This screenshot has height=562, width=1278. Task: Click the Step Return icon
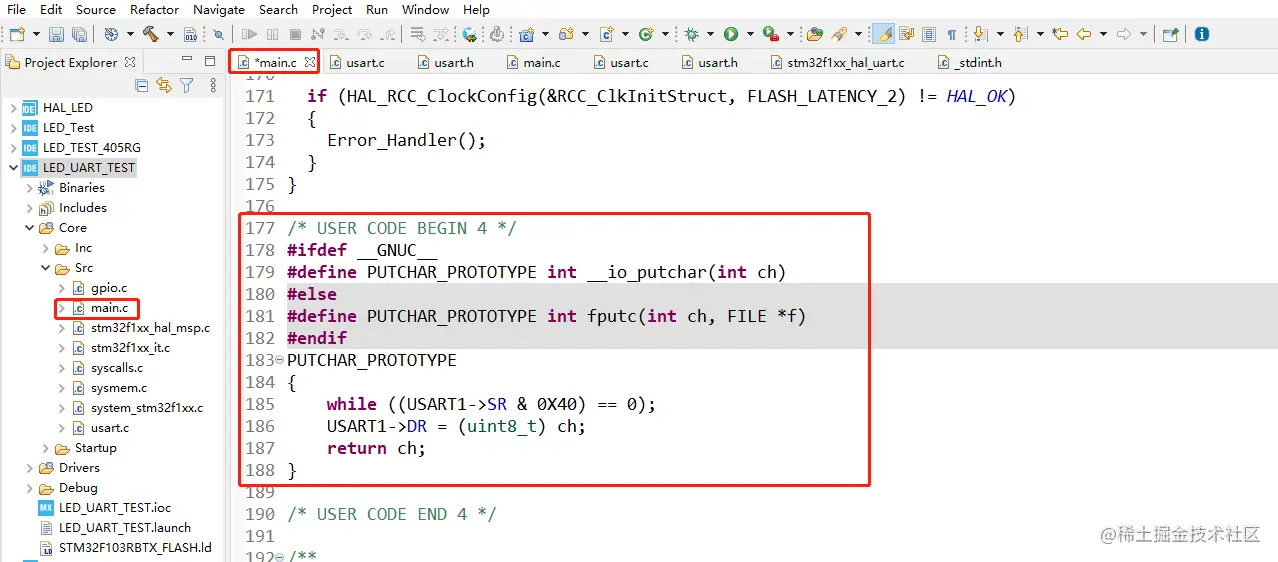point(387,34)
